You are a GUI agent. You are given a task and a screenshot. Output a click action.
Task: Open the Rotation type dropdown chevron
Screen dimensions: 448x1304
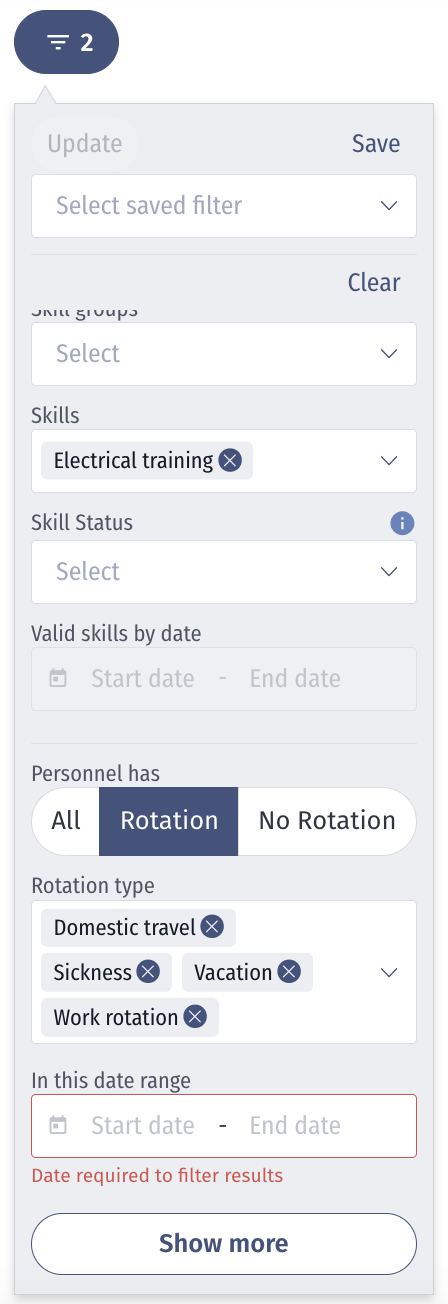point(390,972)
